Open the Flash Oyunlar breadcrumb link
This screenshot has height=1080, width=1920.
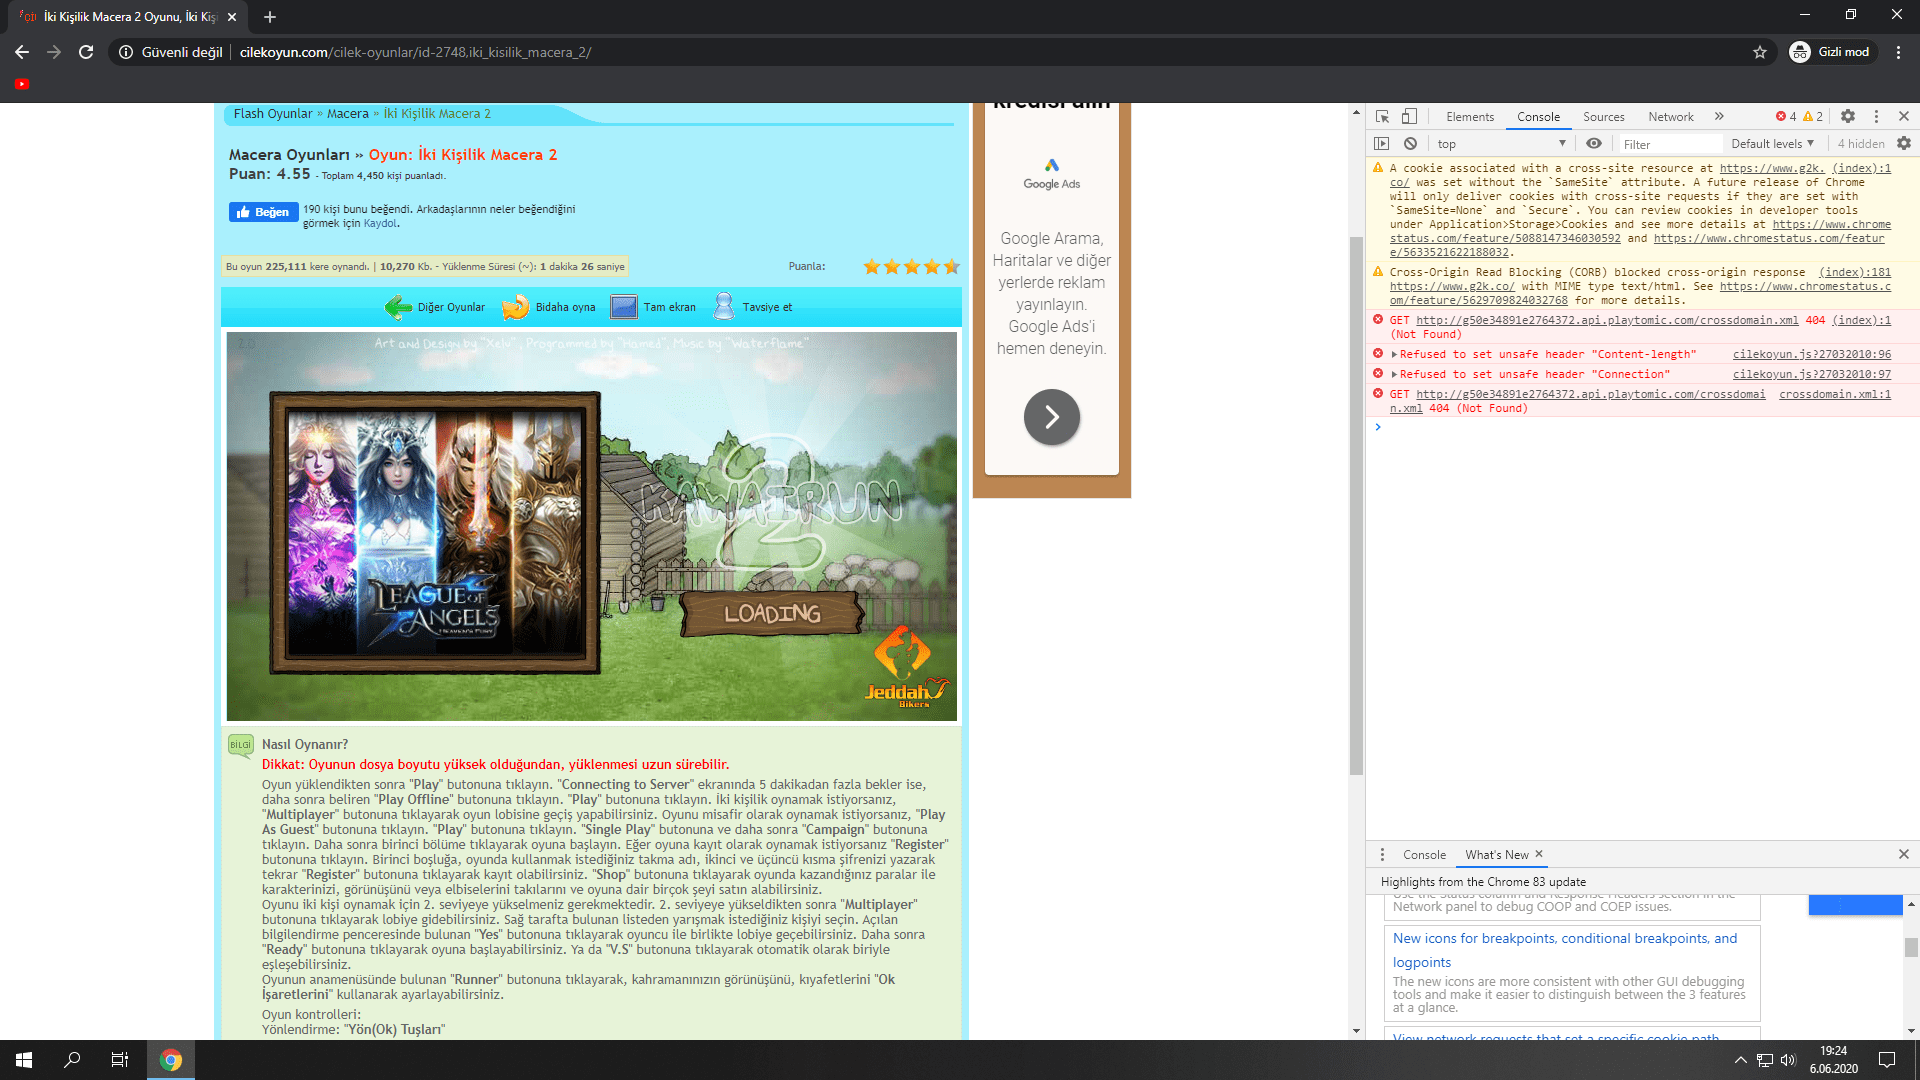click(x=273, y=114)
